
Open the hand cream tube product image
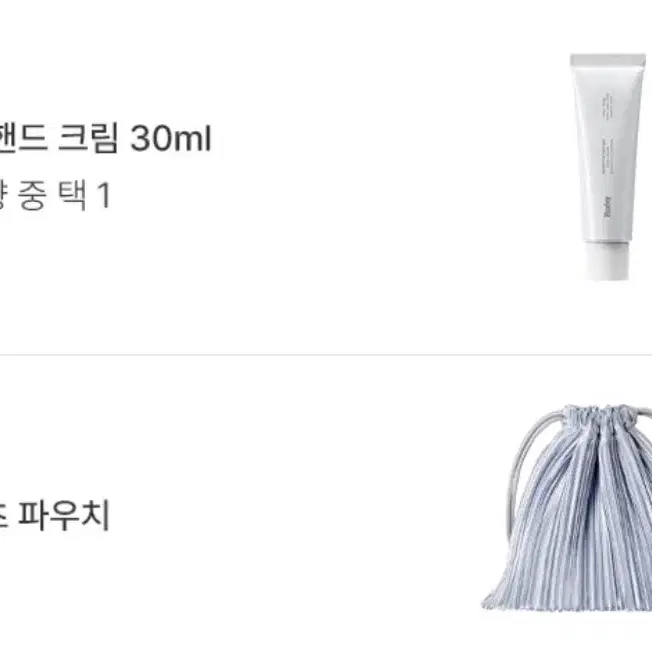608,167
